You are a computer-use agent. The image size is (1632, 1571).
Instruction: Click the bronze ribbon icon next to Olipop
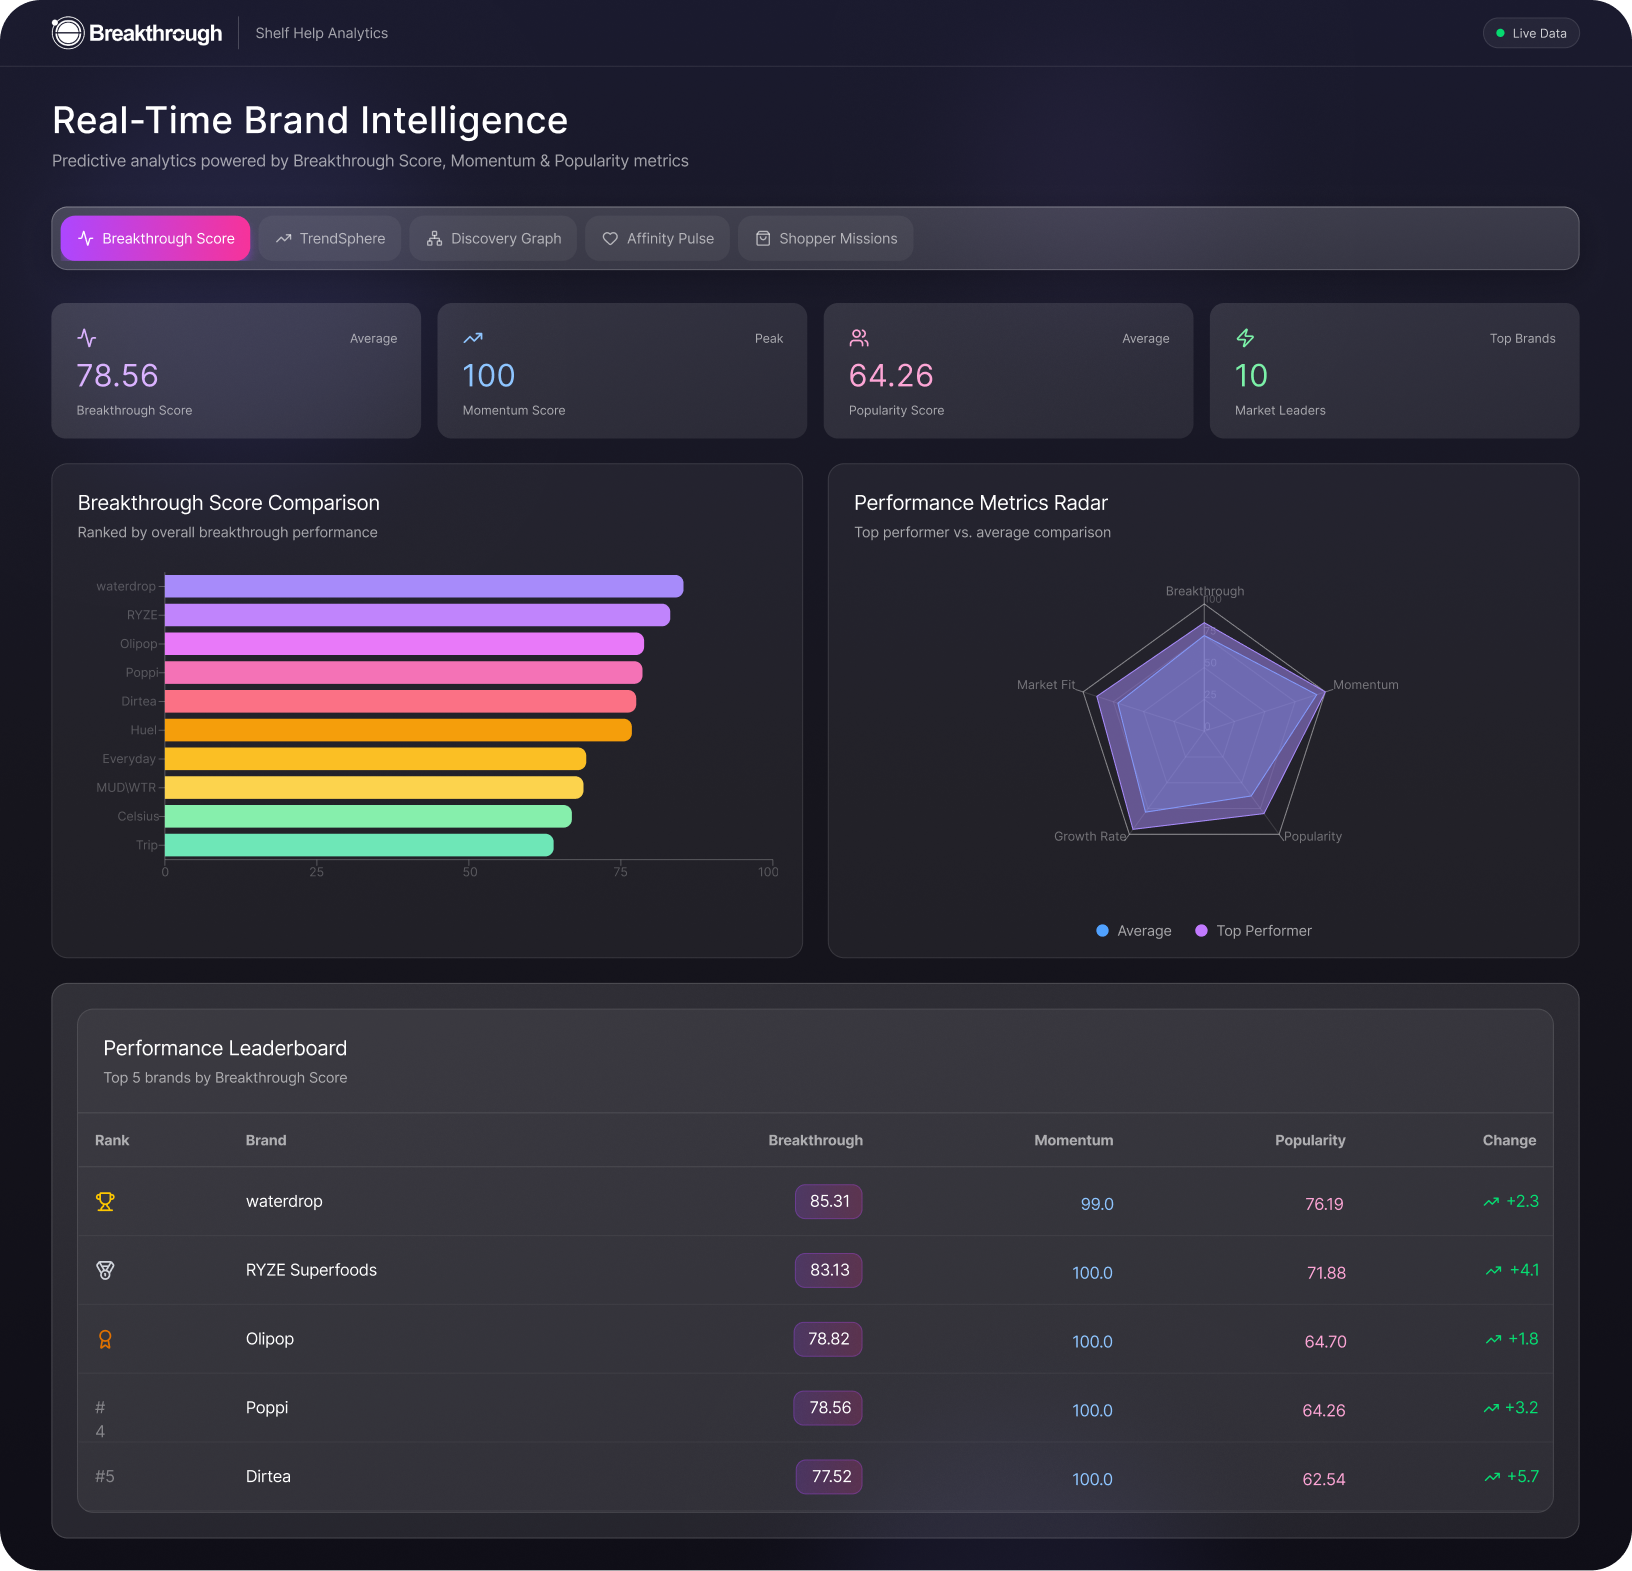click(x=104, y=1339)
